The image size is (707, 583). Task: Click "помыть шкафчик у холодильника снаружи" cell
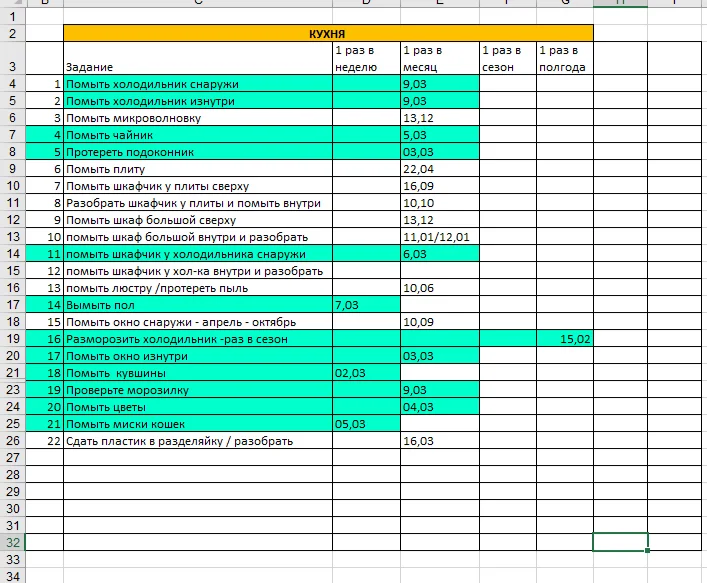pos(198,254)
